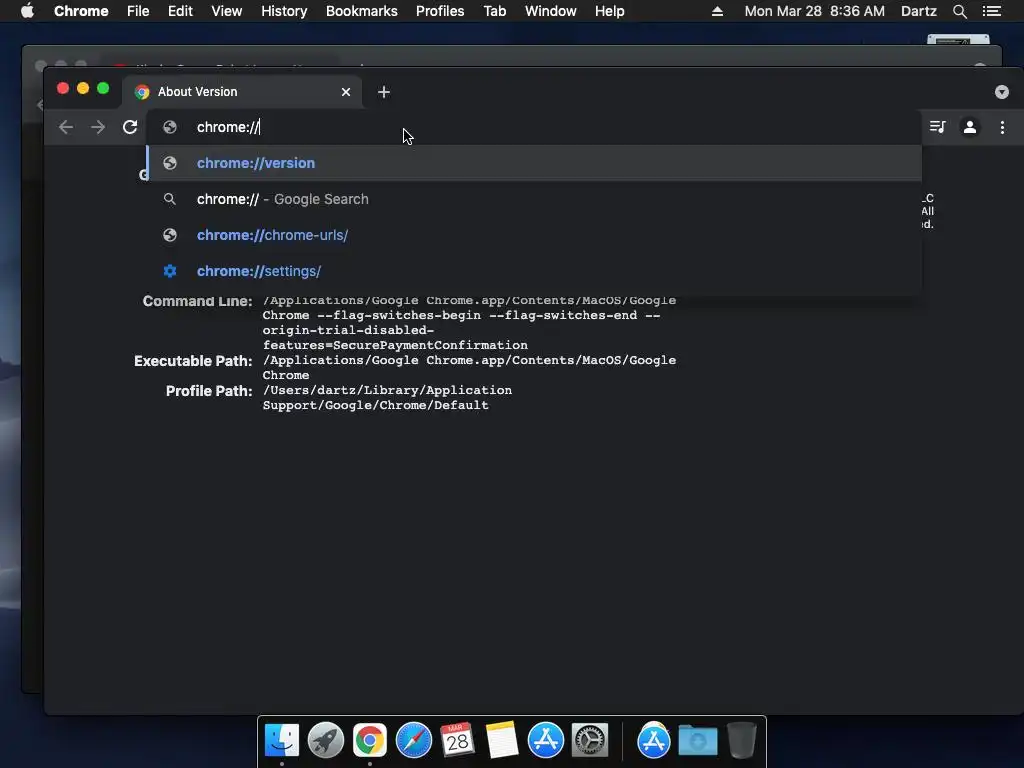Open the Apple menu
This screenshot has height=768, width=1024.
tap(27, 11)
